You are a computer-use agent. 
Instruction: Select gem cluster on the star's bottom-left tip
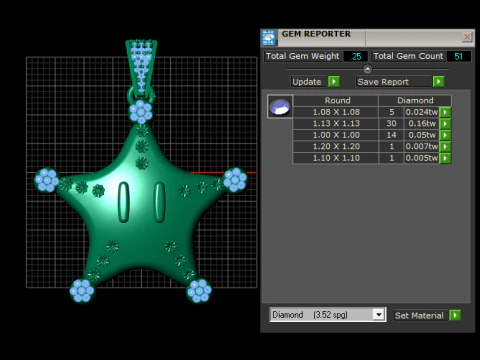82,291
